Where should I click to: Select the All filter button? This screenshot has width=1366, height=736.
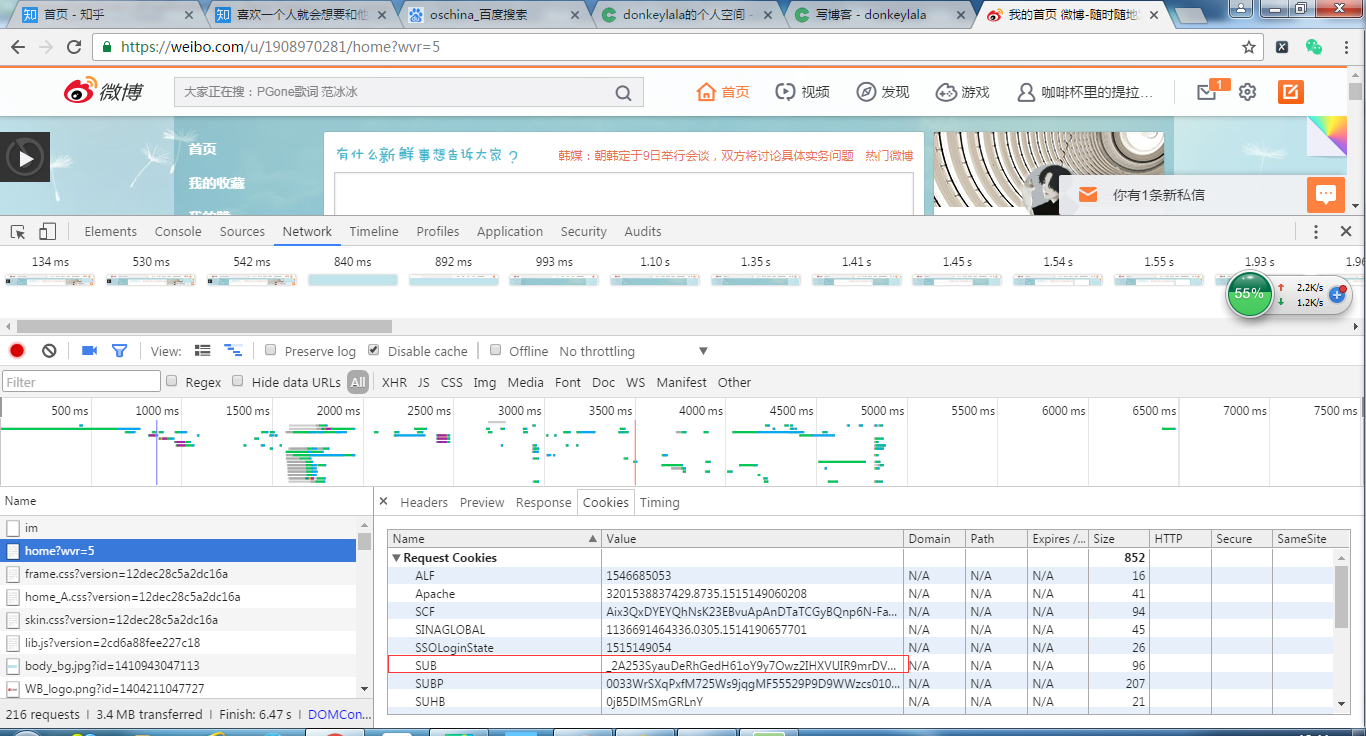tap(358, 382)
